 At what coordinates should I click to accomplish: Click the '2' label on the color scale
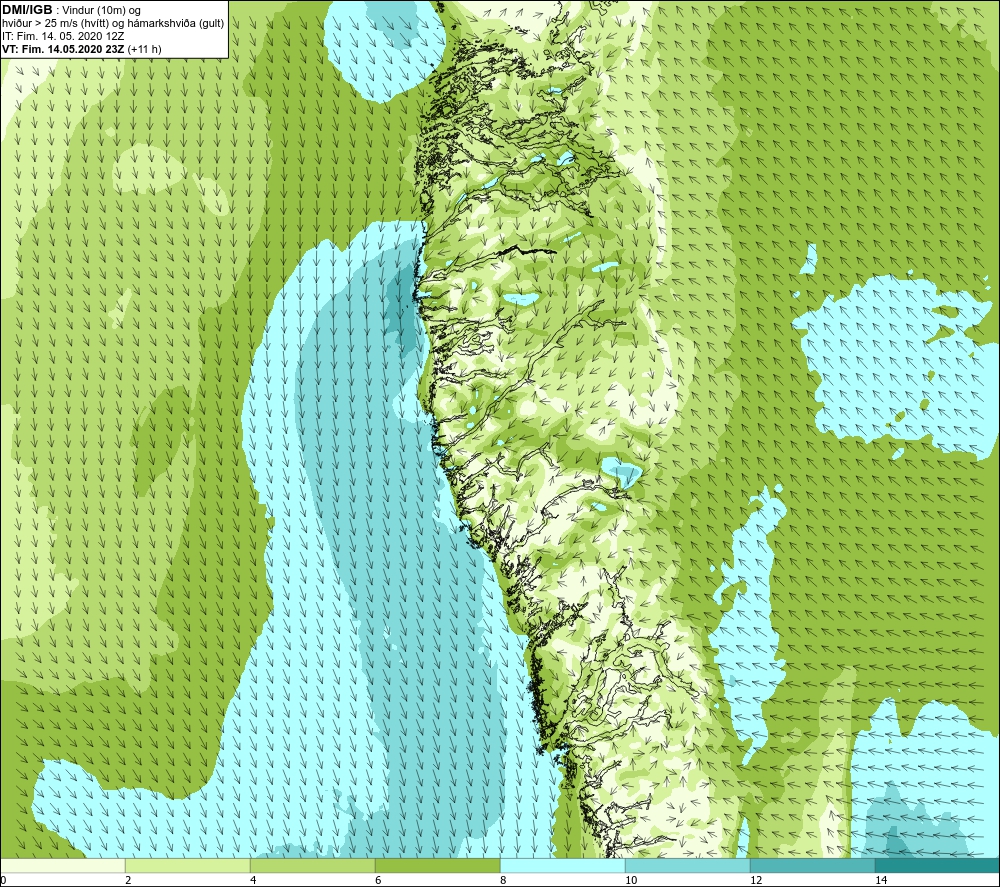tap(128, 880)
